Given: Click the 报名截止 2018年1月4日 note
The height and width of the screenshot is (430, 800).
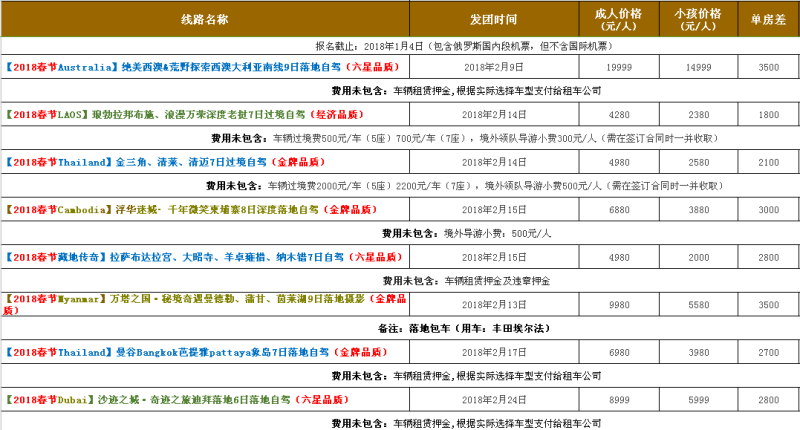Looking at the screenshot, I should pos(464,46).
